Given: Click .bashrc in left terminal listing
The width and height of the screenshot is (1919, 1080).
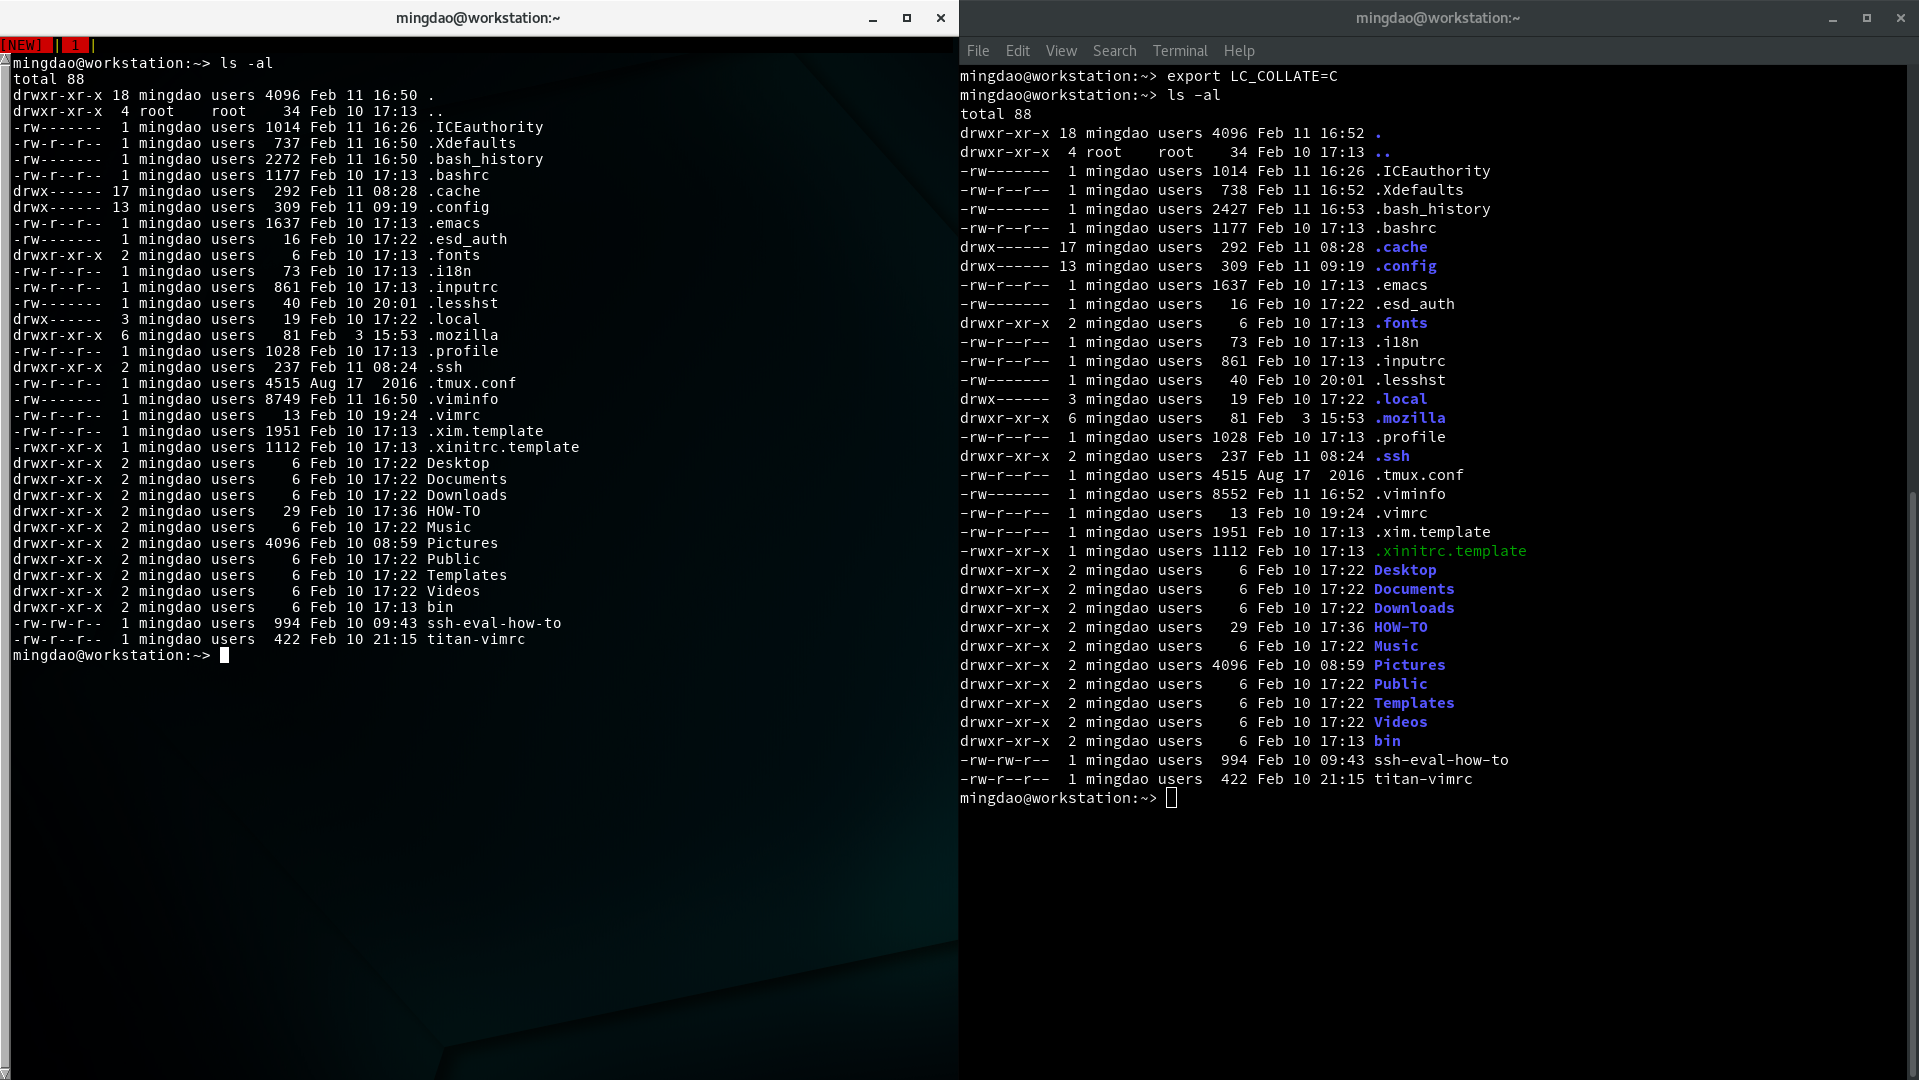Looking at the screenshot, I should pos(458,175).
